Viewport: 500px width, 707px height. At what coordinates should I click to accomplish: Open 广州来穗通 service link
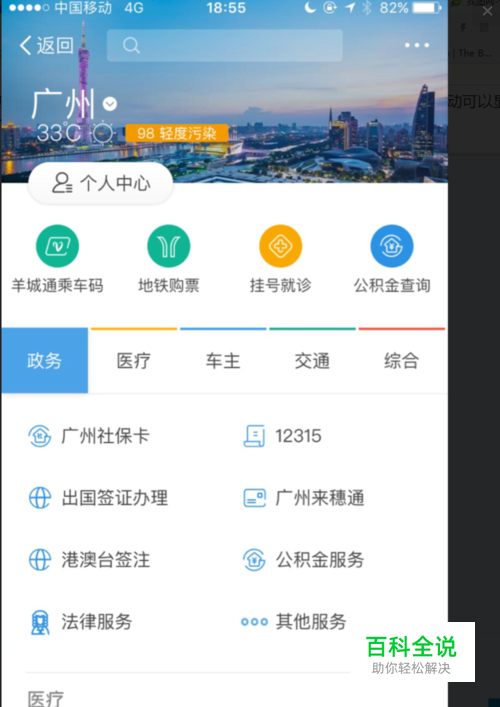320,498
